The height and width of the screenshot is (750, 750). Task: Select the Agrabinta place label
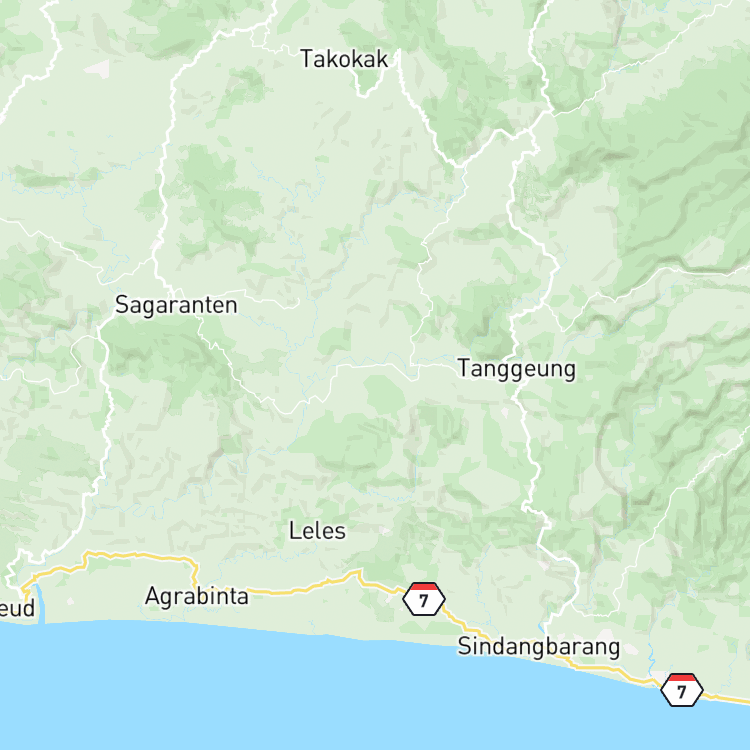point(197,596)
